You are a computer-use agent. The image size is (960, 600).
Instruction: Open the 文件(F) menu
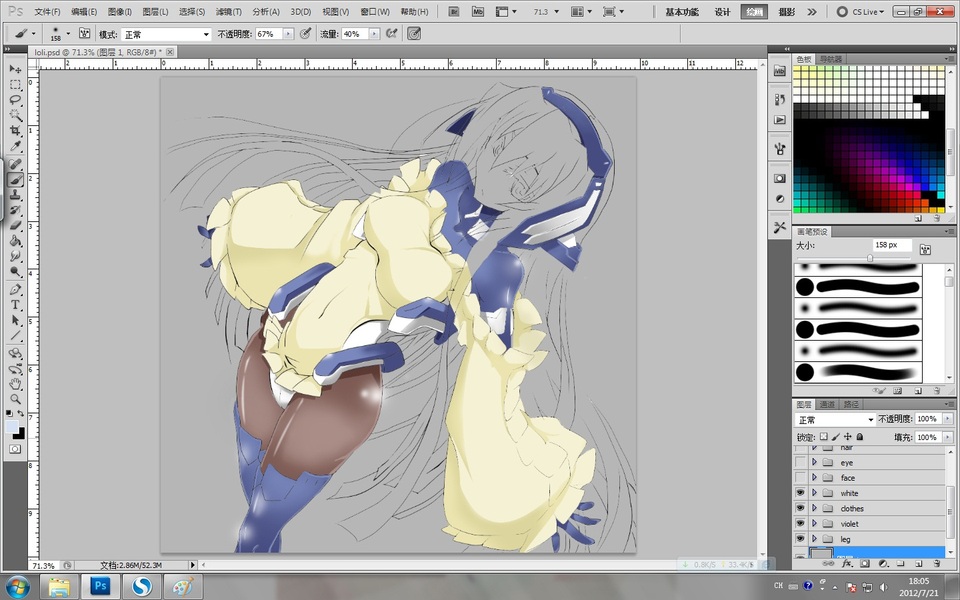click(47, 12)
